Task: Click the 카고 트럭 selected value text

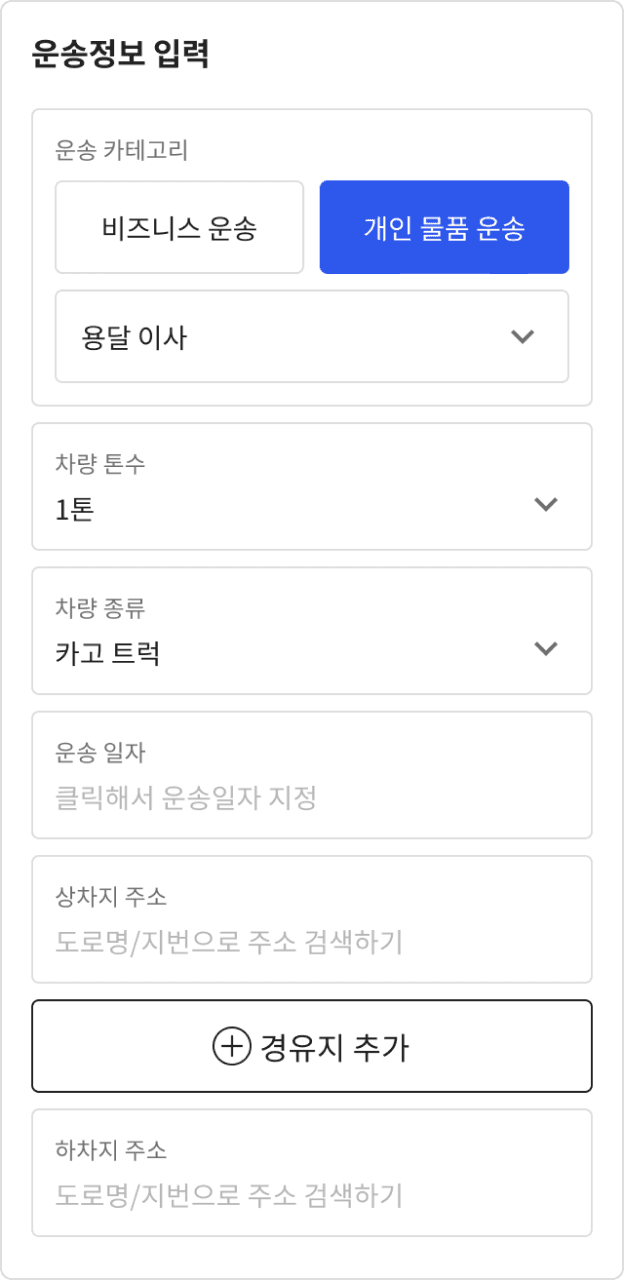Action: click(108, 655)
